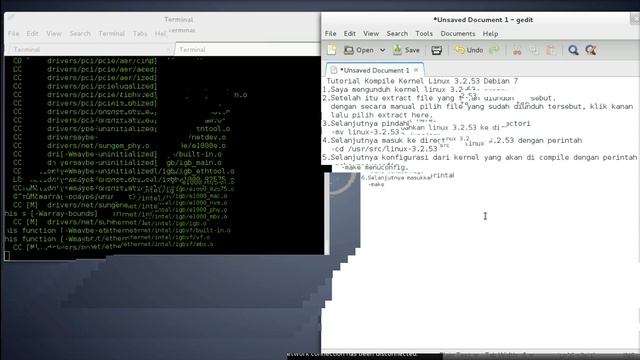Click the Redo arrow icon in gedit
The image size is (640, 360).
click(x=494, y=50)
